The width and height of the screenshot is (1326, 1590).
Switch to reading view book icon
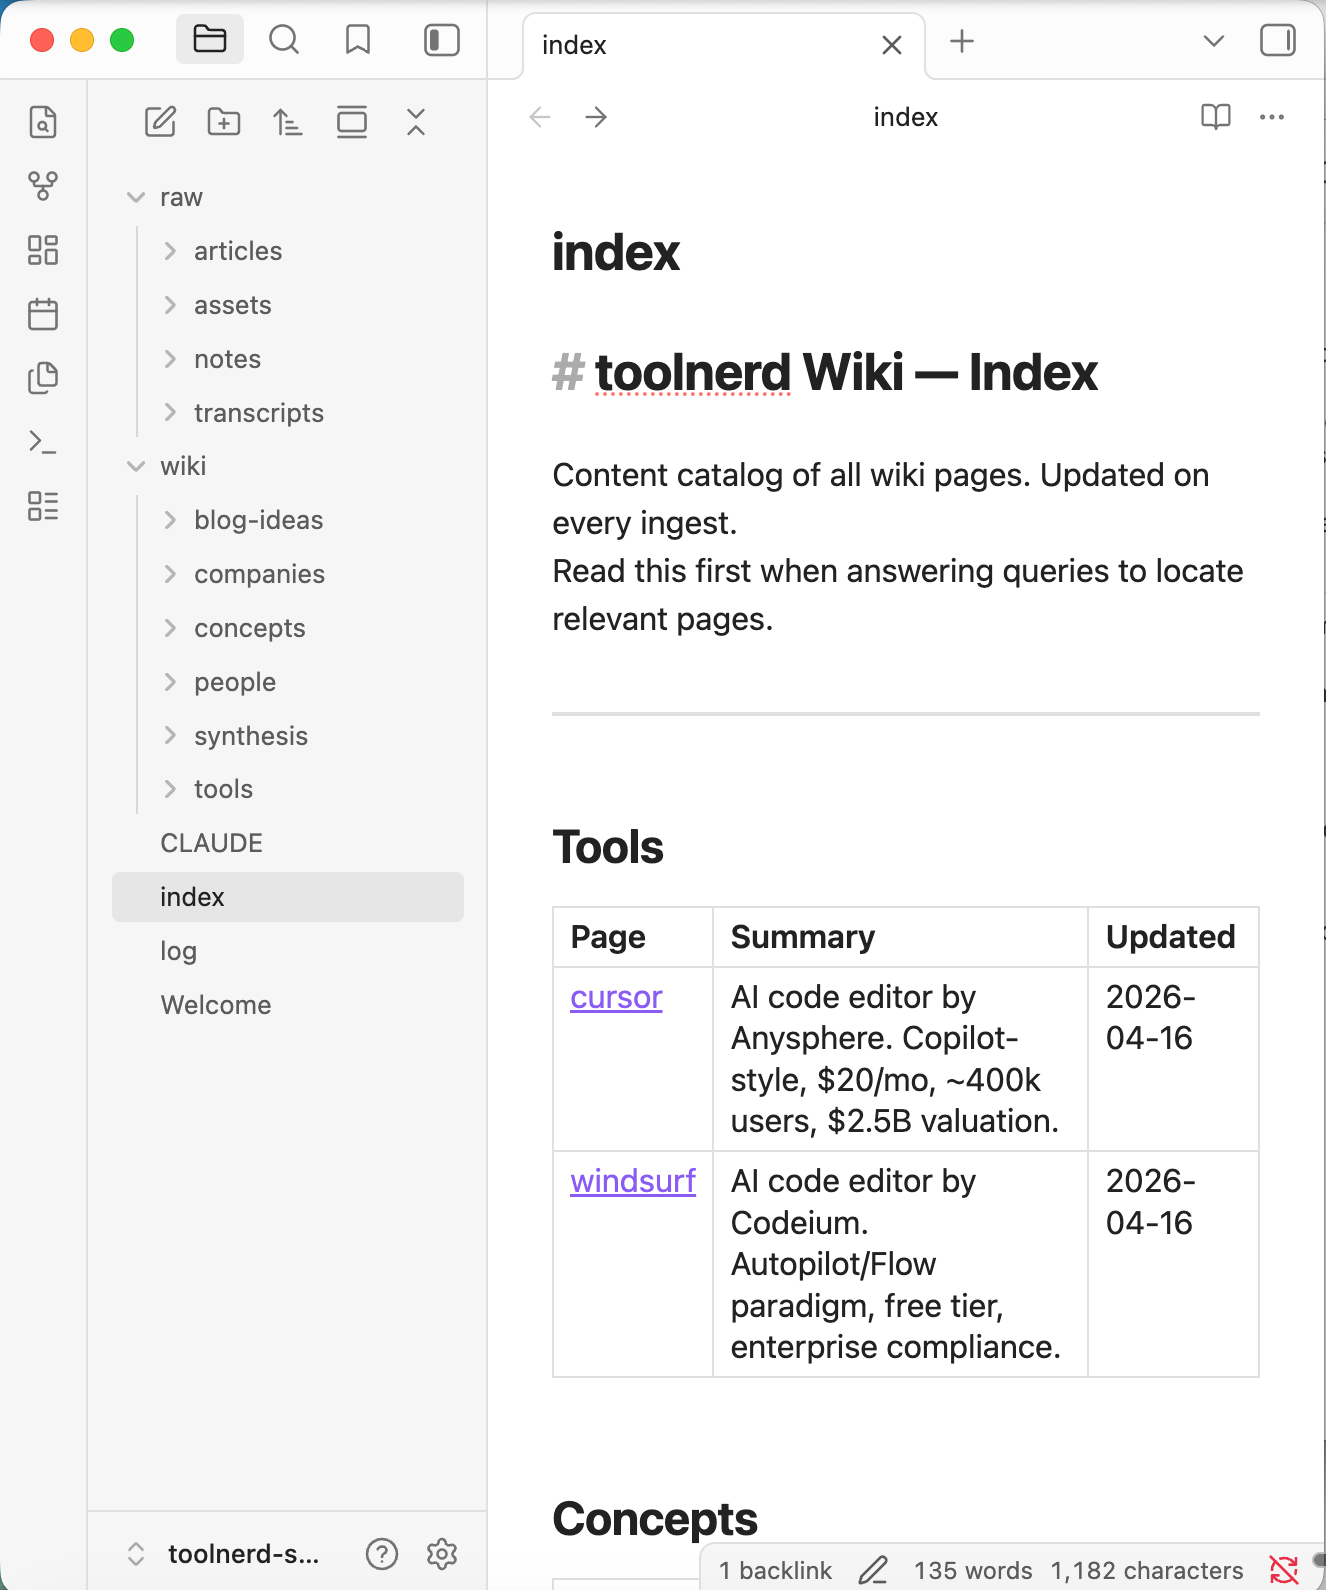[x=1216, y=117]
